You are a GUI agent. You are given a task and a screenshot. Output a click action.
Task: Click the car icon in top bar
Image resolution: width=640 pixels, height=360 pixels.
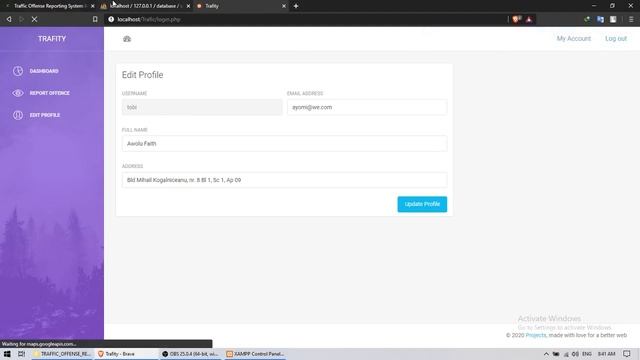point(127,39)
